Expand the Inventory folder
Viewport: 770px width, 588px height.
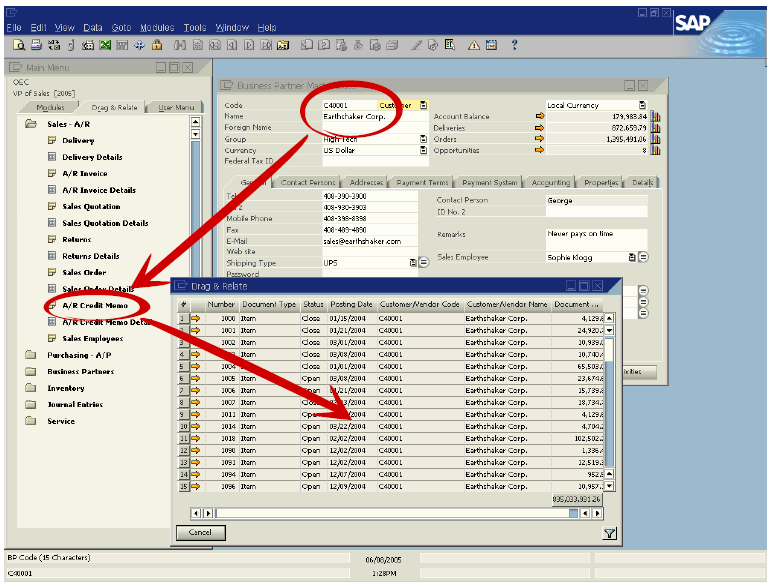pyautogui.click(x=31, y=388)
